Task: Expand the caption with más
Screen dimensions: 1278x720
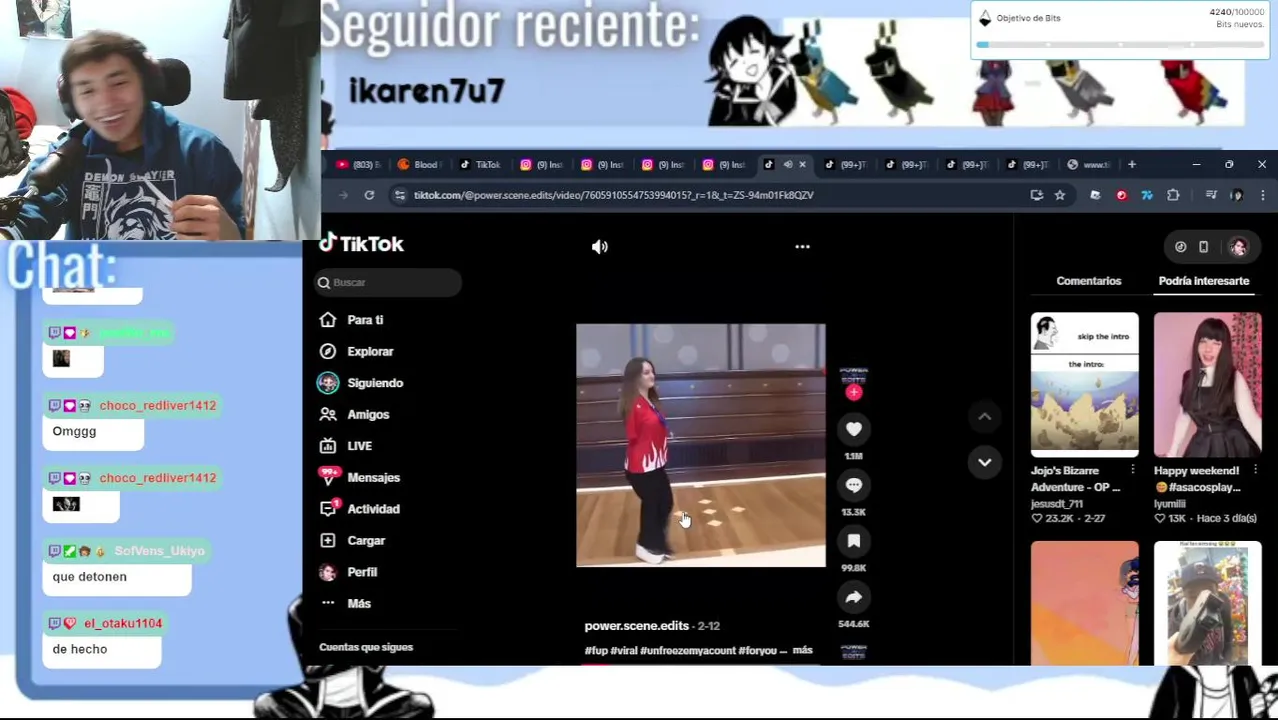Action: [x=802, y=650]
